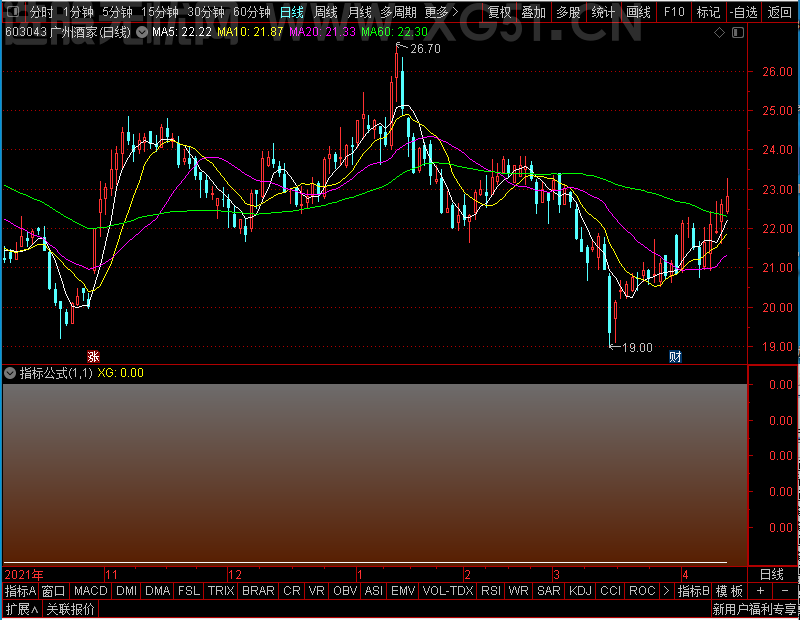Open the 指标B menu
The height and width of the screenshot is (620, 800).
click(x=693, y=591)
